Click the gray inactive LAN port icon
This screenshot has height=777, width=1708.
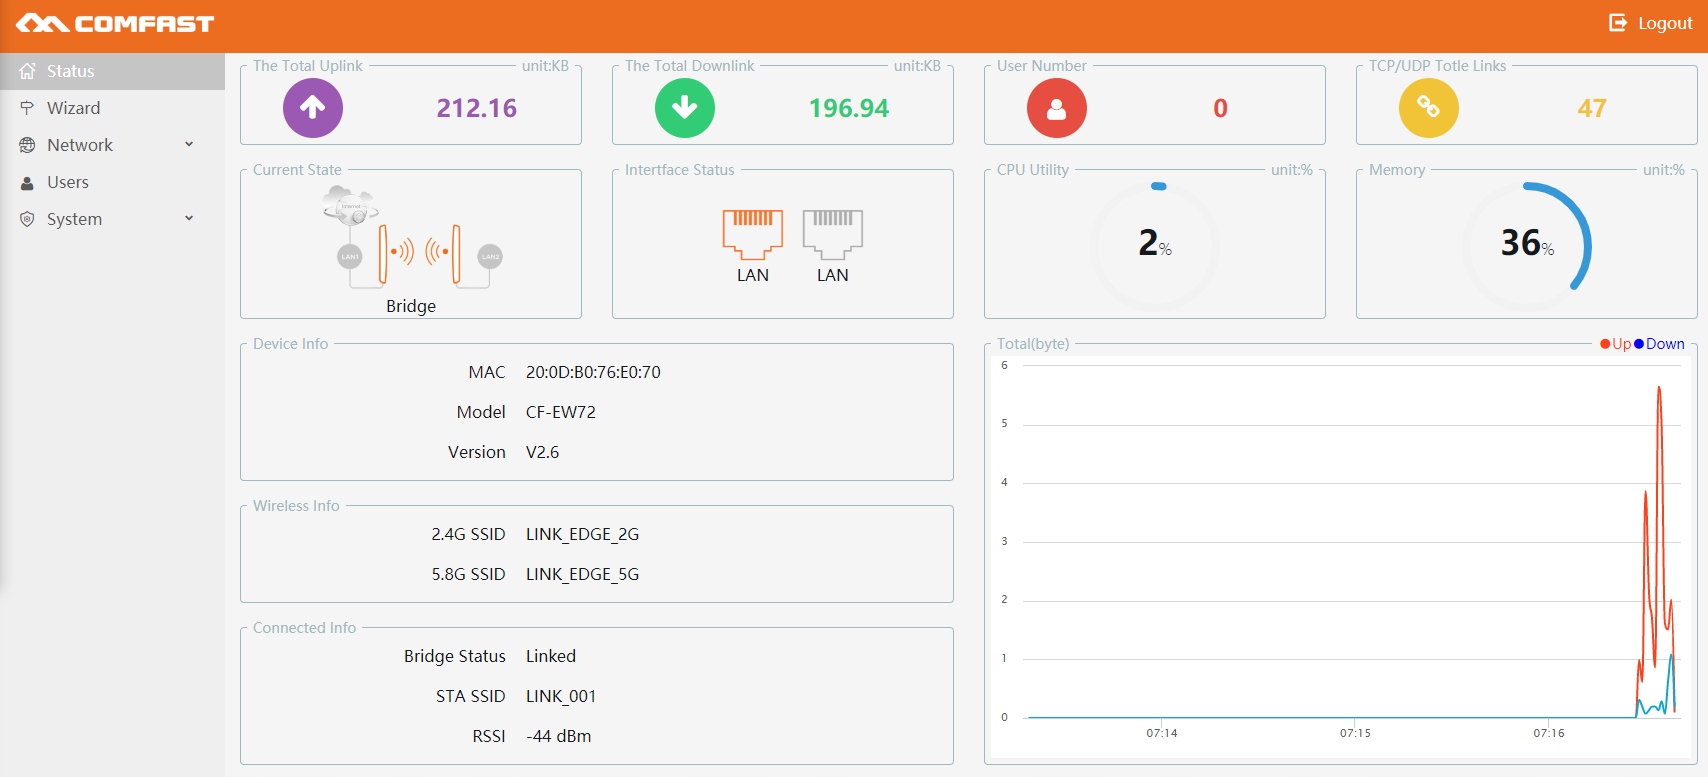coord(832,234)
